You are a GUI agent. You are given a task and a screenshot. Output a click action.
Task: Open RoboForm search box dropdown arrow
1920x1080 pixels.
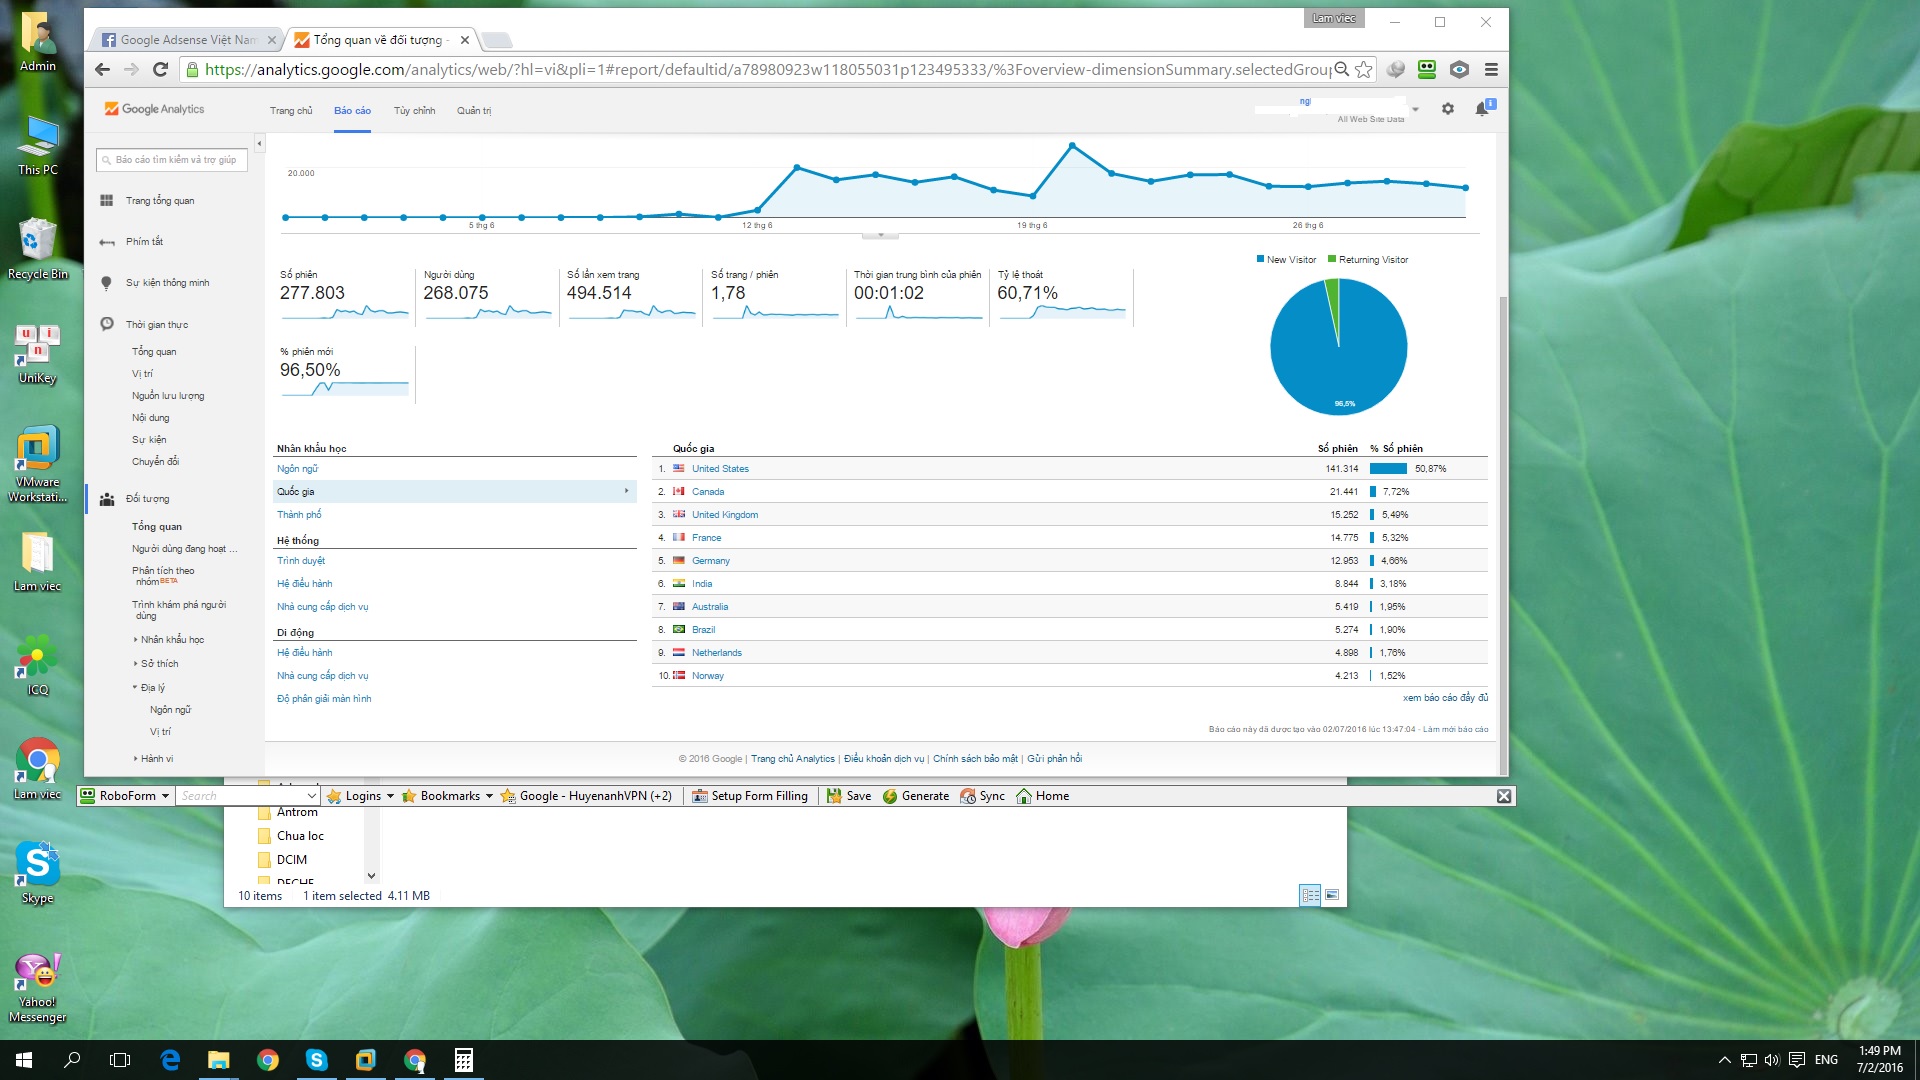point(312,796)
